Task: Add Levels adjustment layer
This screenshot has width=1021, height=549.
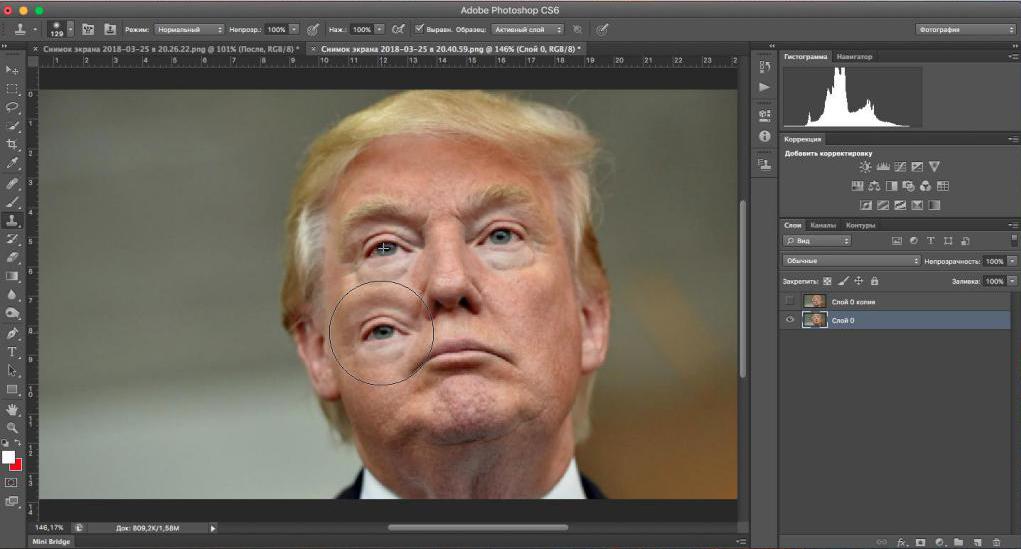Action: (x=883, y=167)
